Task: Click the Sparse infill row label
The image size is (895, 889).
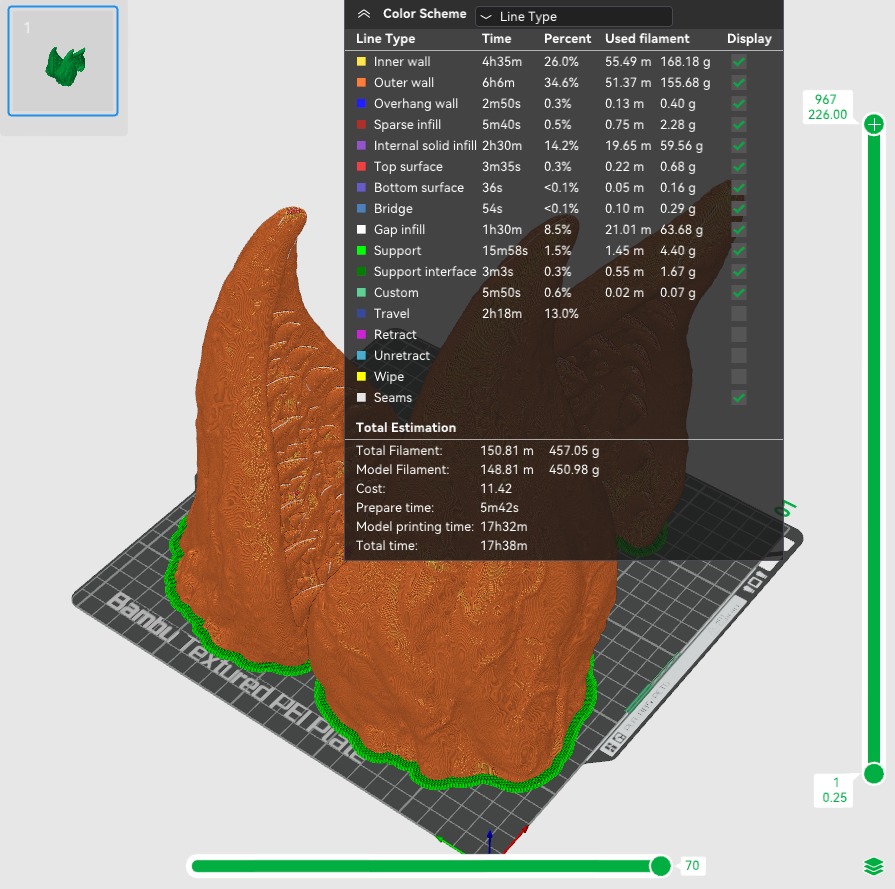Action: [x=407, y=124]
